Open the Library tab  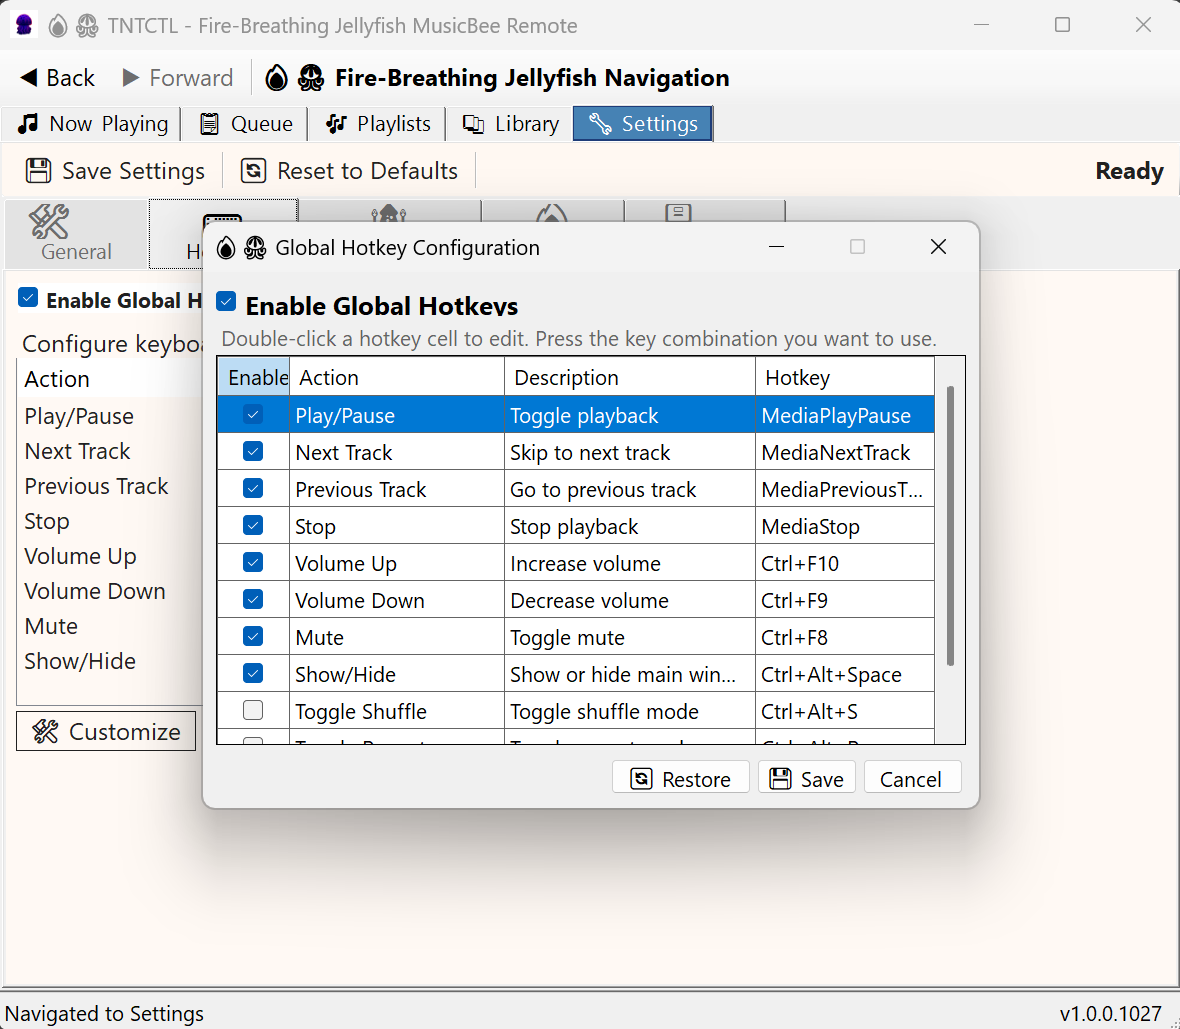coord(510,124)
